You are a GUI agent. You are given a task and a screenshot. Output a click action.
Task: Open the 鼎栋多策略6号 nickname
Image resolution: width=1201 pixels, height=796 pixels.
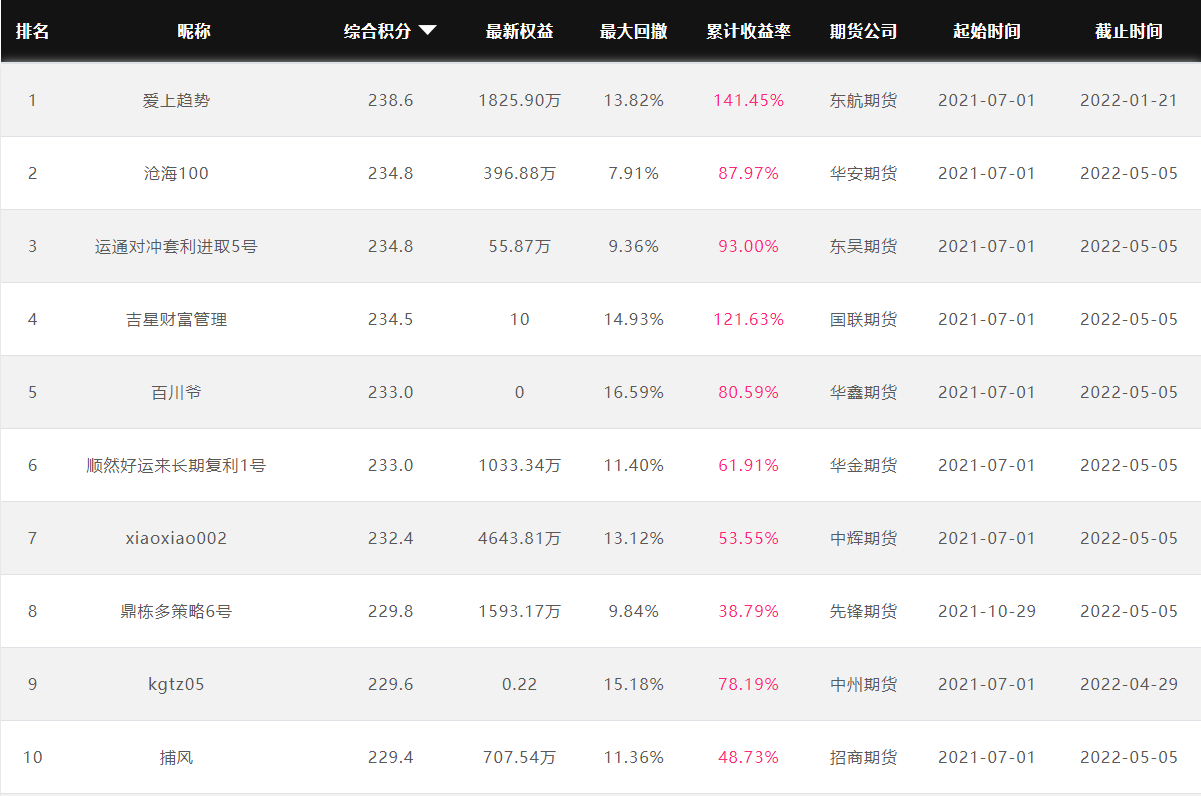[x=177, y=611]
